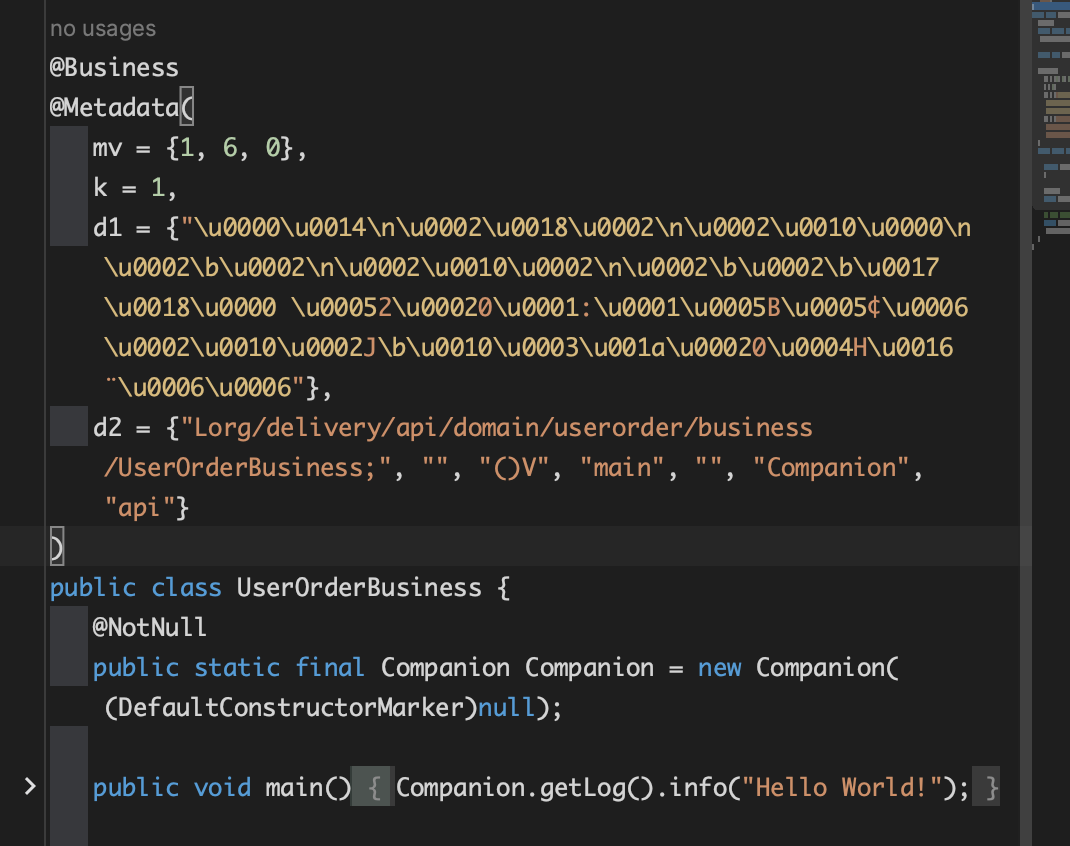The width and height of the screenshot is (1070, 846).
Task: Click the info method call
Action: point(698,788)
